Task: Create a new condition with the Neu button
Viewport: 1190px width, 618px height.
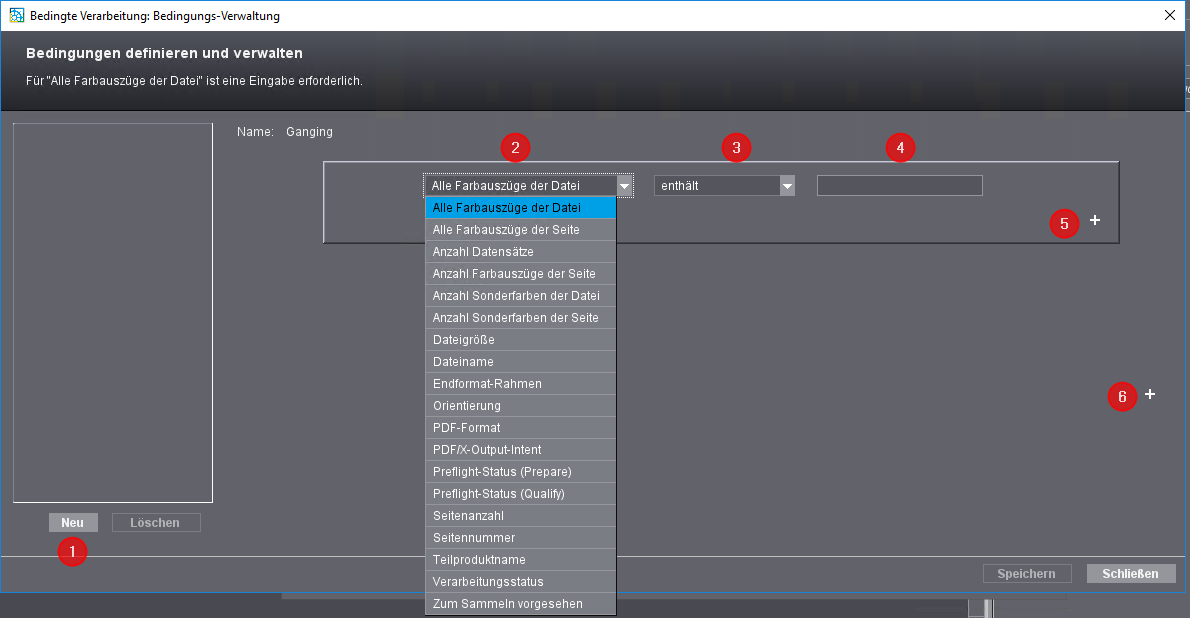Action: 72,522
